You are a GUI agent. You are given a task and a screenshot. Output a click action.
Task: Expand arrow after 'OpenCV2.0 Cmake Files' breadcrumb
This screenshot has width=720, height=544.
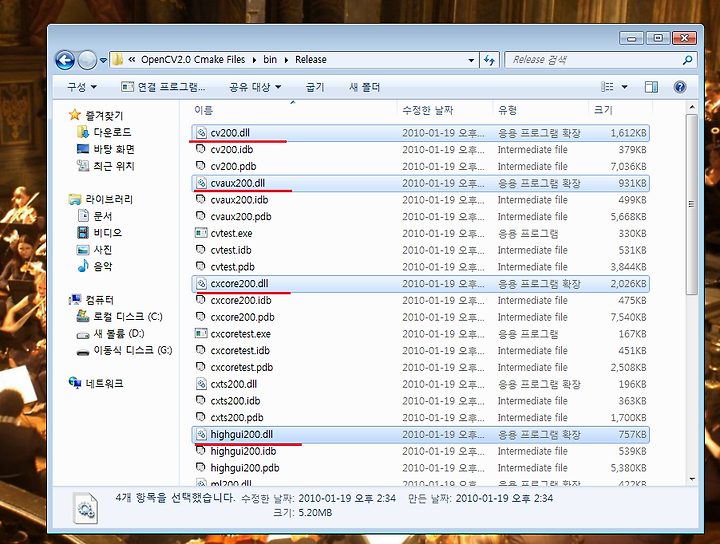[x=254, y=60]
